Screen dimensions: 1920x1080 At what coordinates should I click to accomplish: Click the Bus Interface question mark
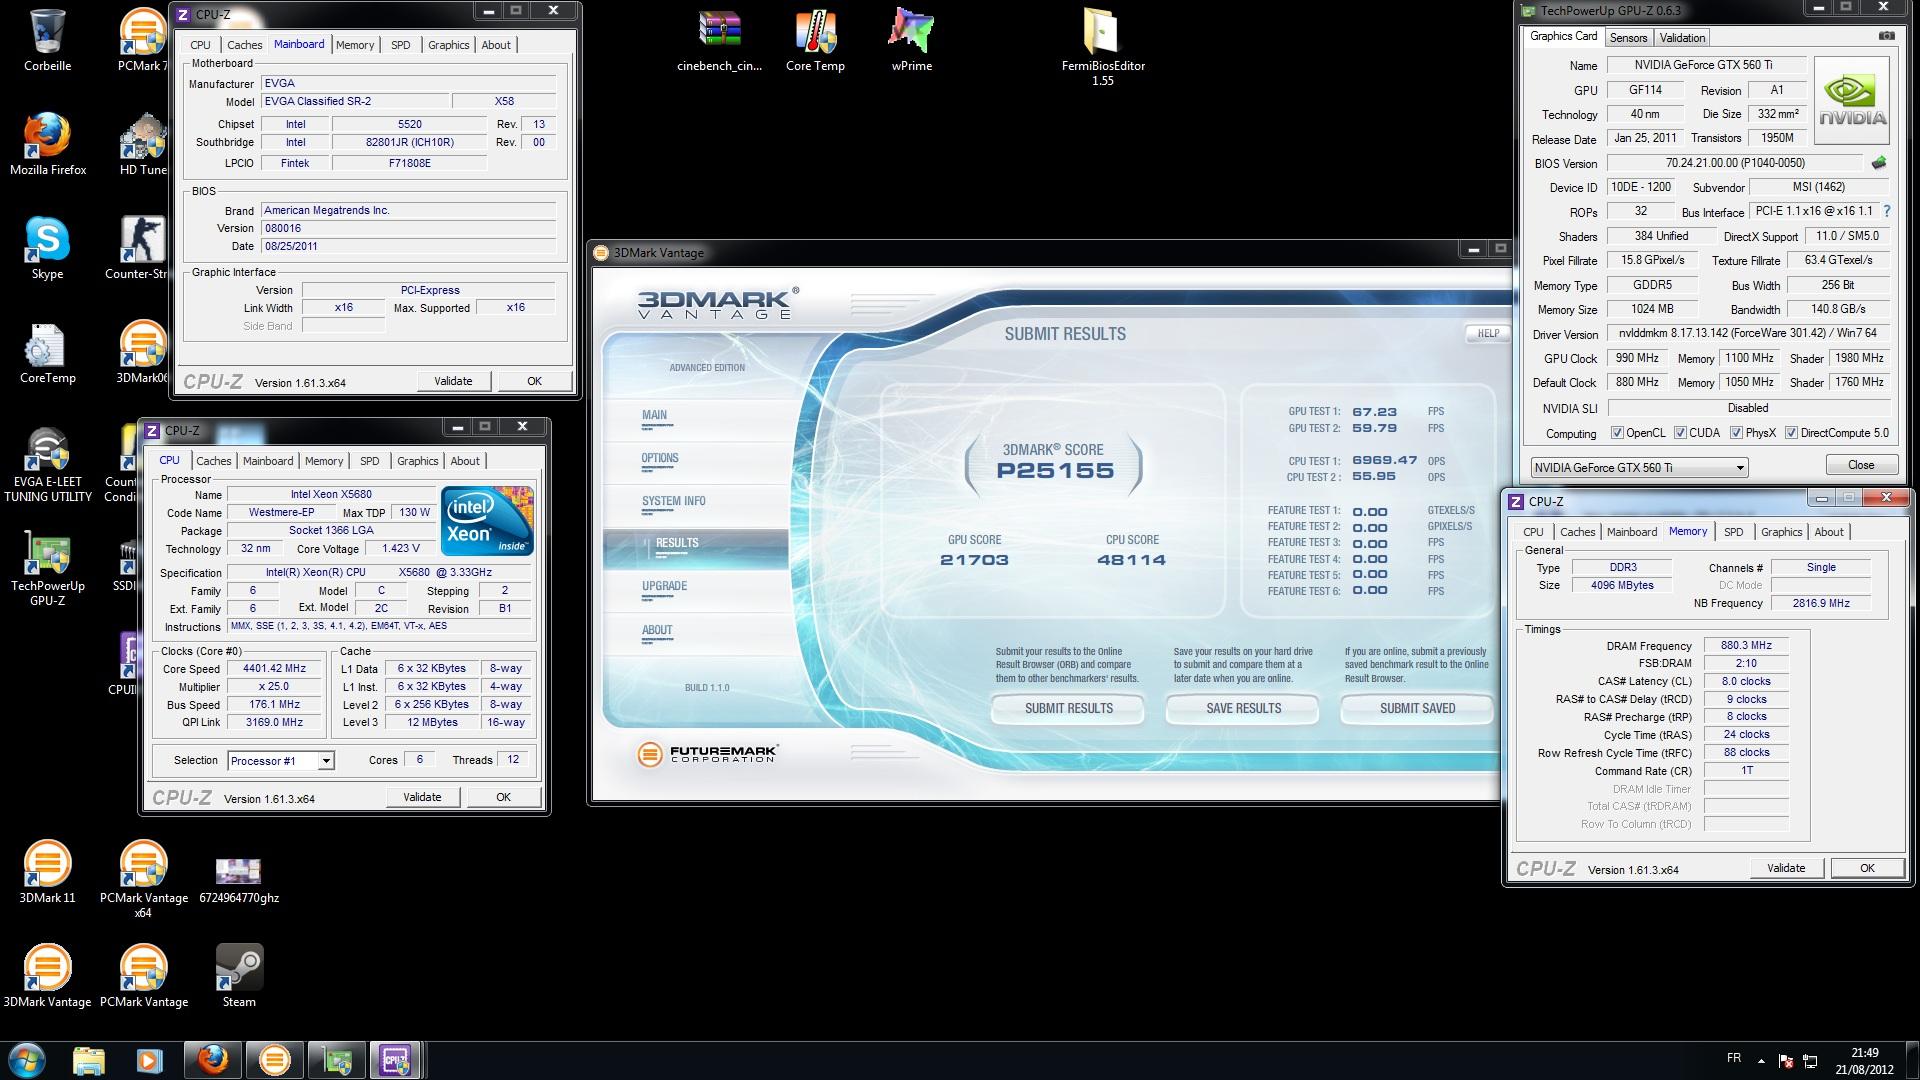1887,211
